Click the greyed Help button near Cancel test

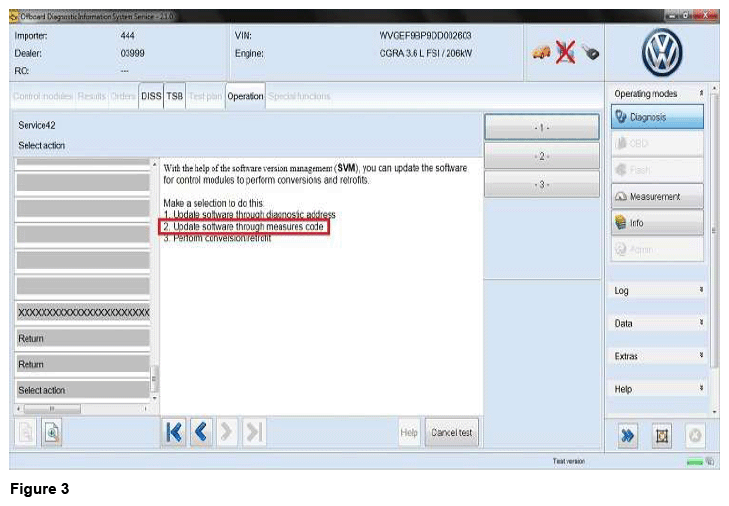pos(409,433)
